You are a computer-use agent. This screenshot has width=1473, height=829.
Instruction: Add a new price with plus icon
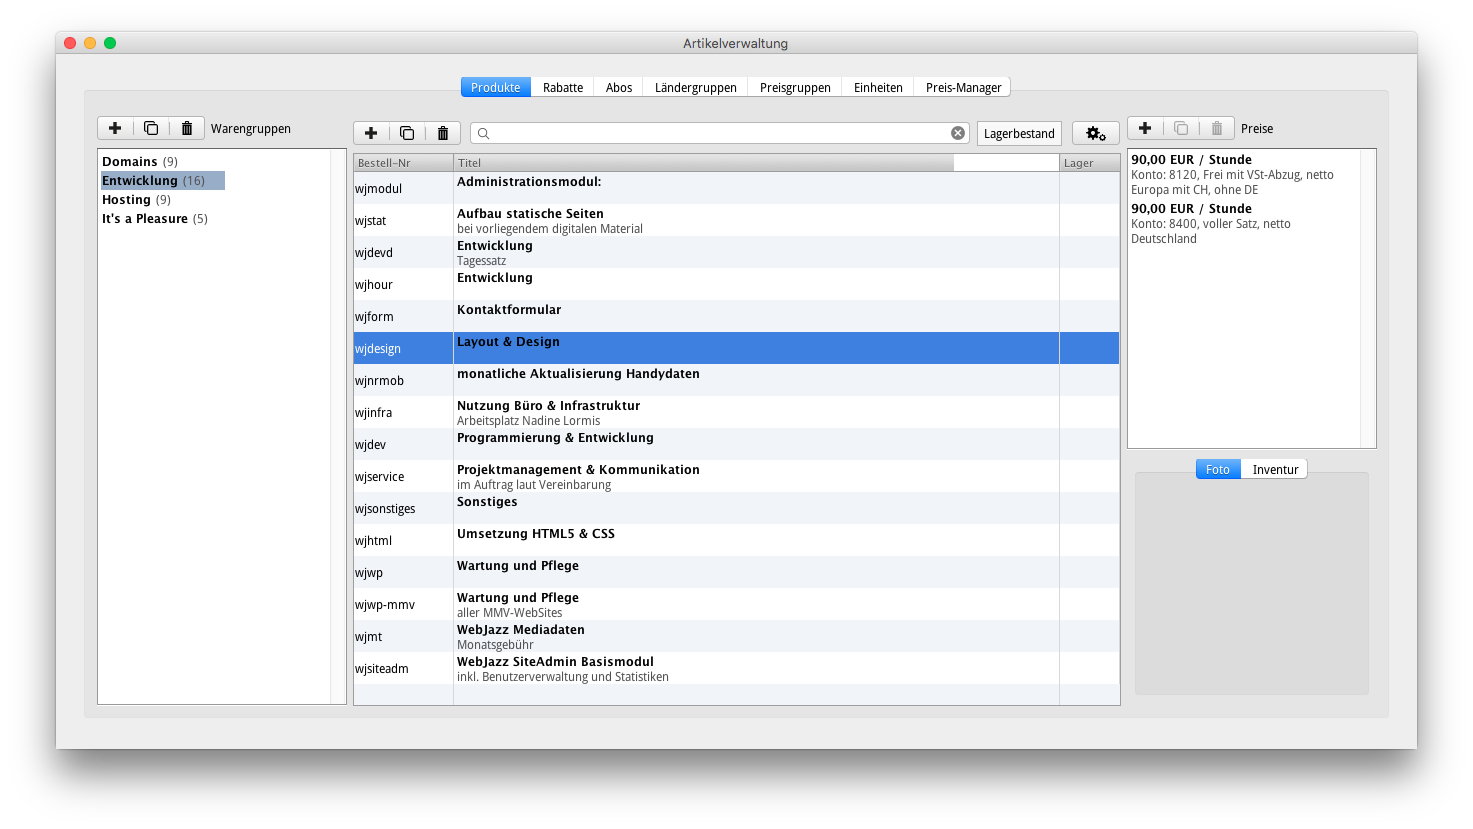pyautogui.click(x=1145, y=128)
